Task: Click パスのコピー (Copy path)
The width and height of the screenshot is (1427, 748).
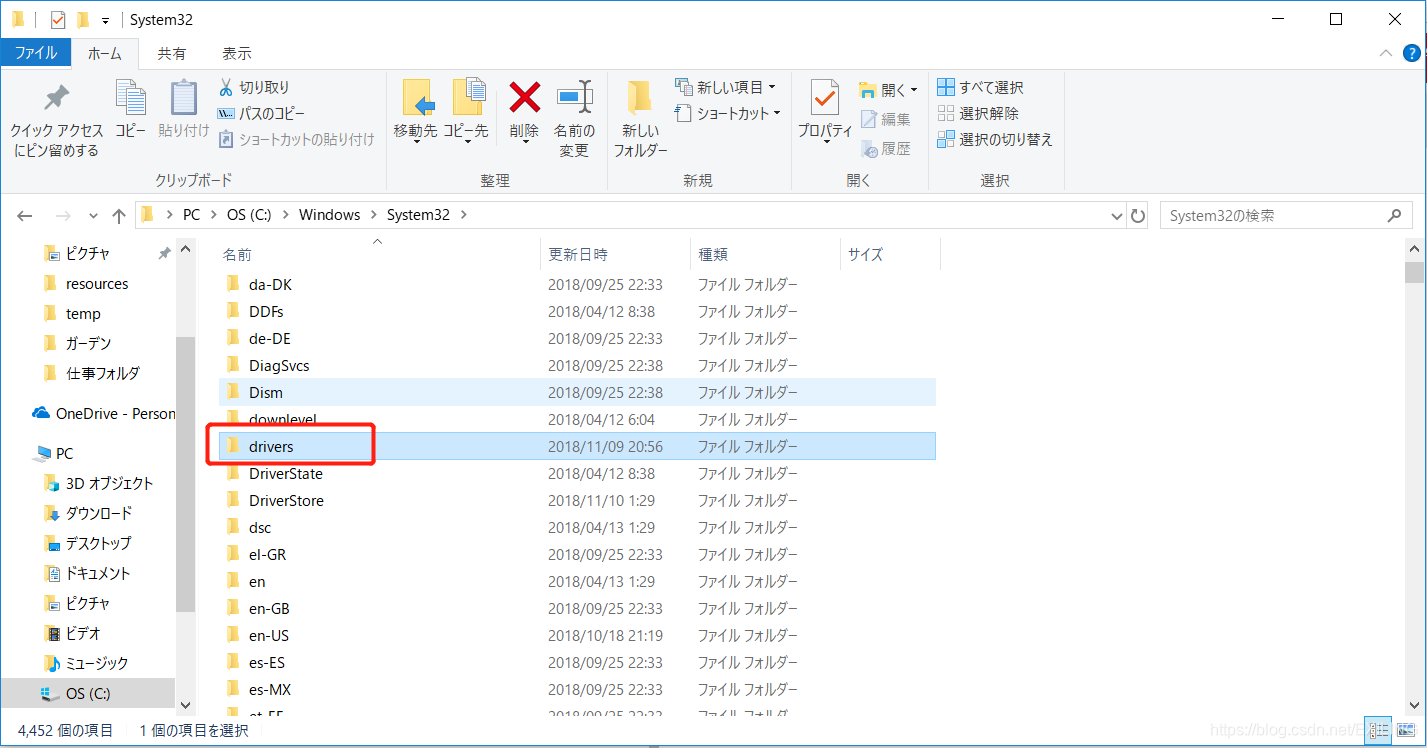Action: pyautogui.click(x=262, y=113)
